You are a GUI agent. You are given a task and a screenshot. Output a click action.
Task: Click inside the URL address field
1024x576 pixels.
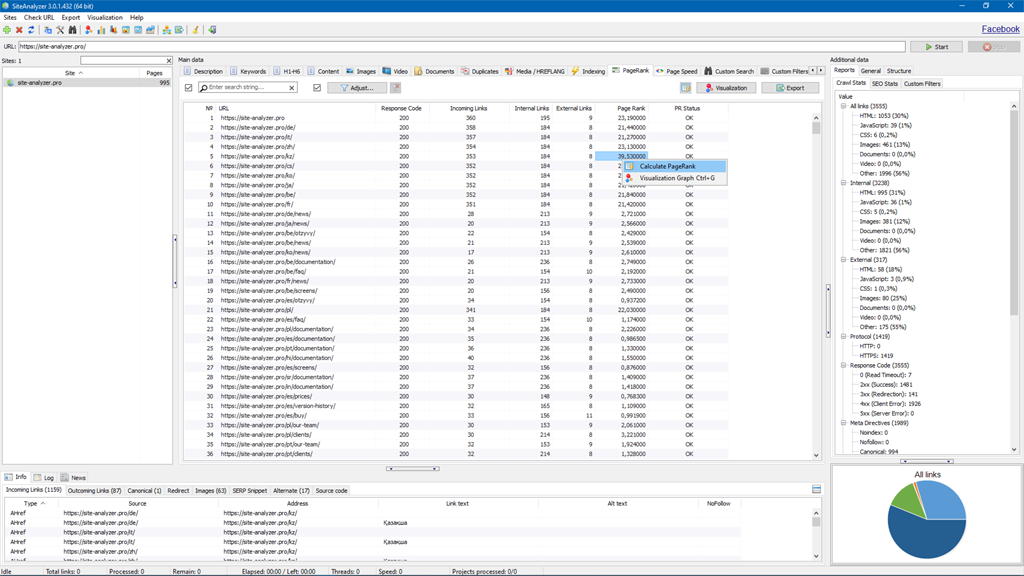(461, 47)
